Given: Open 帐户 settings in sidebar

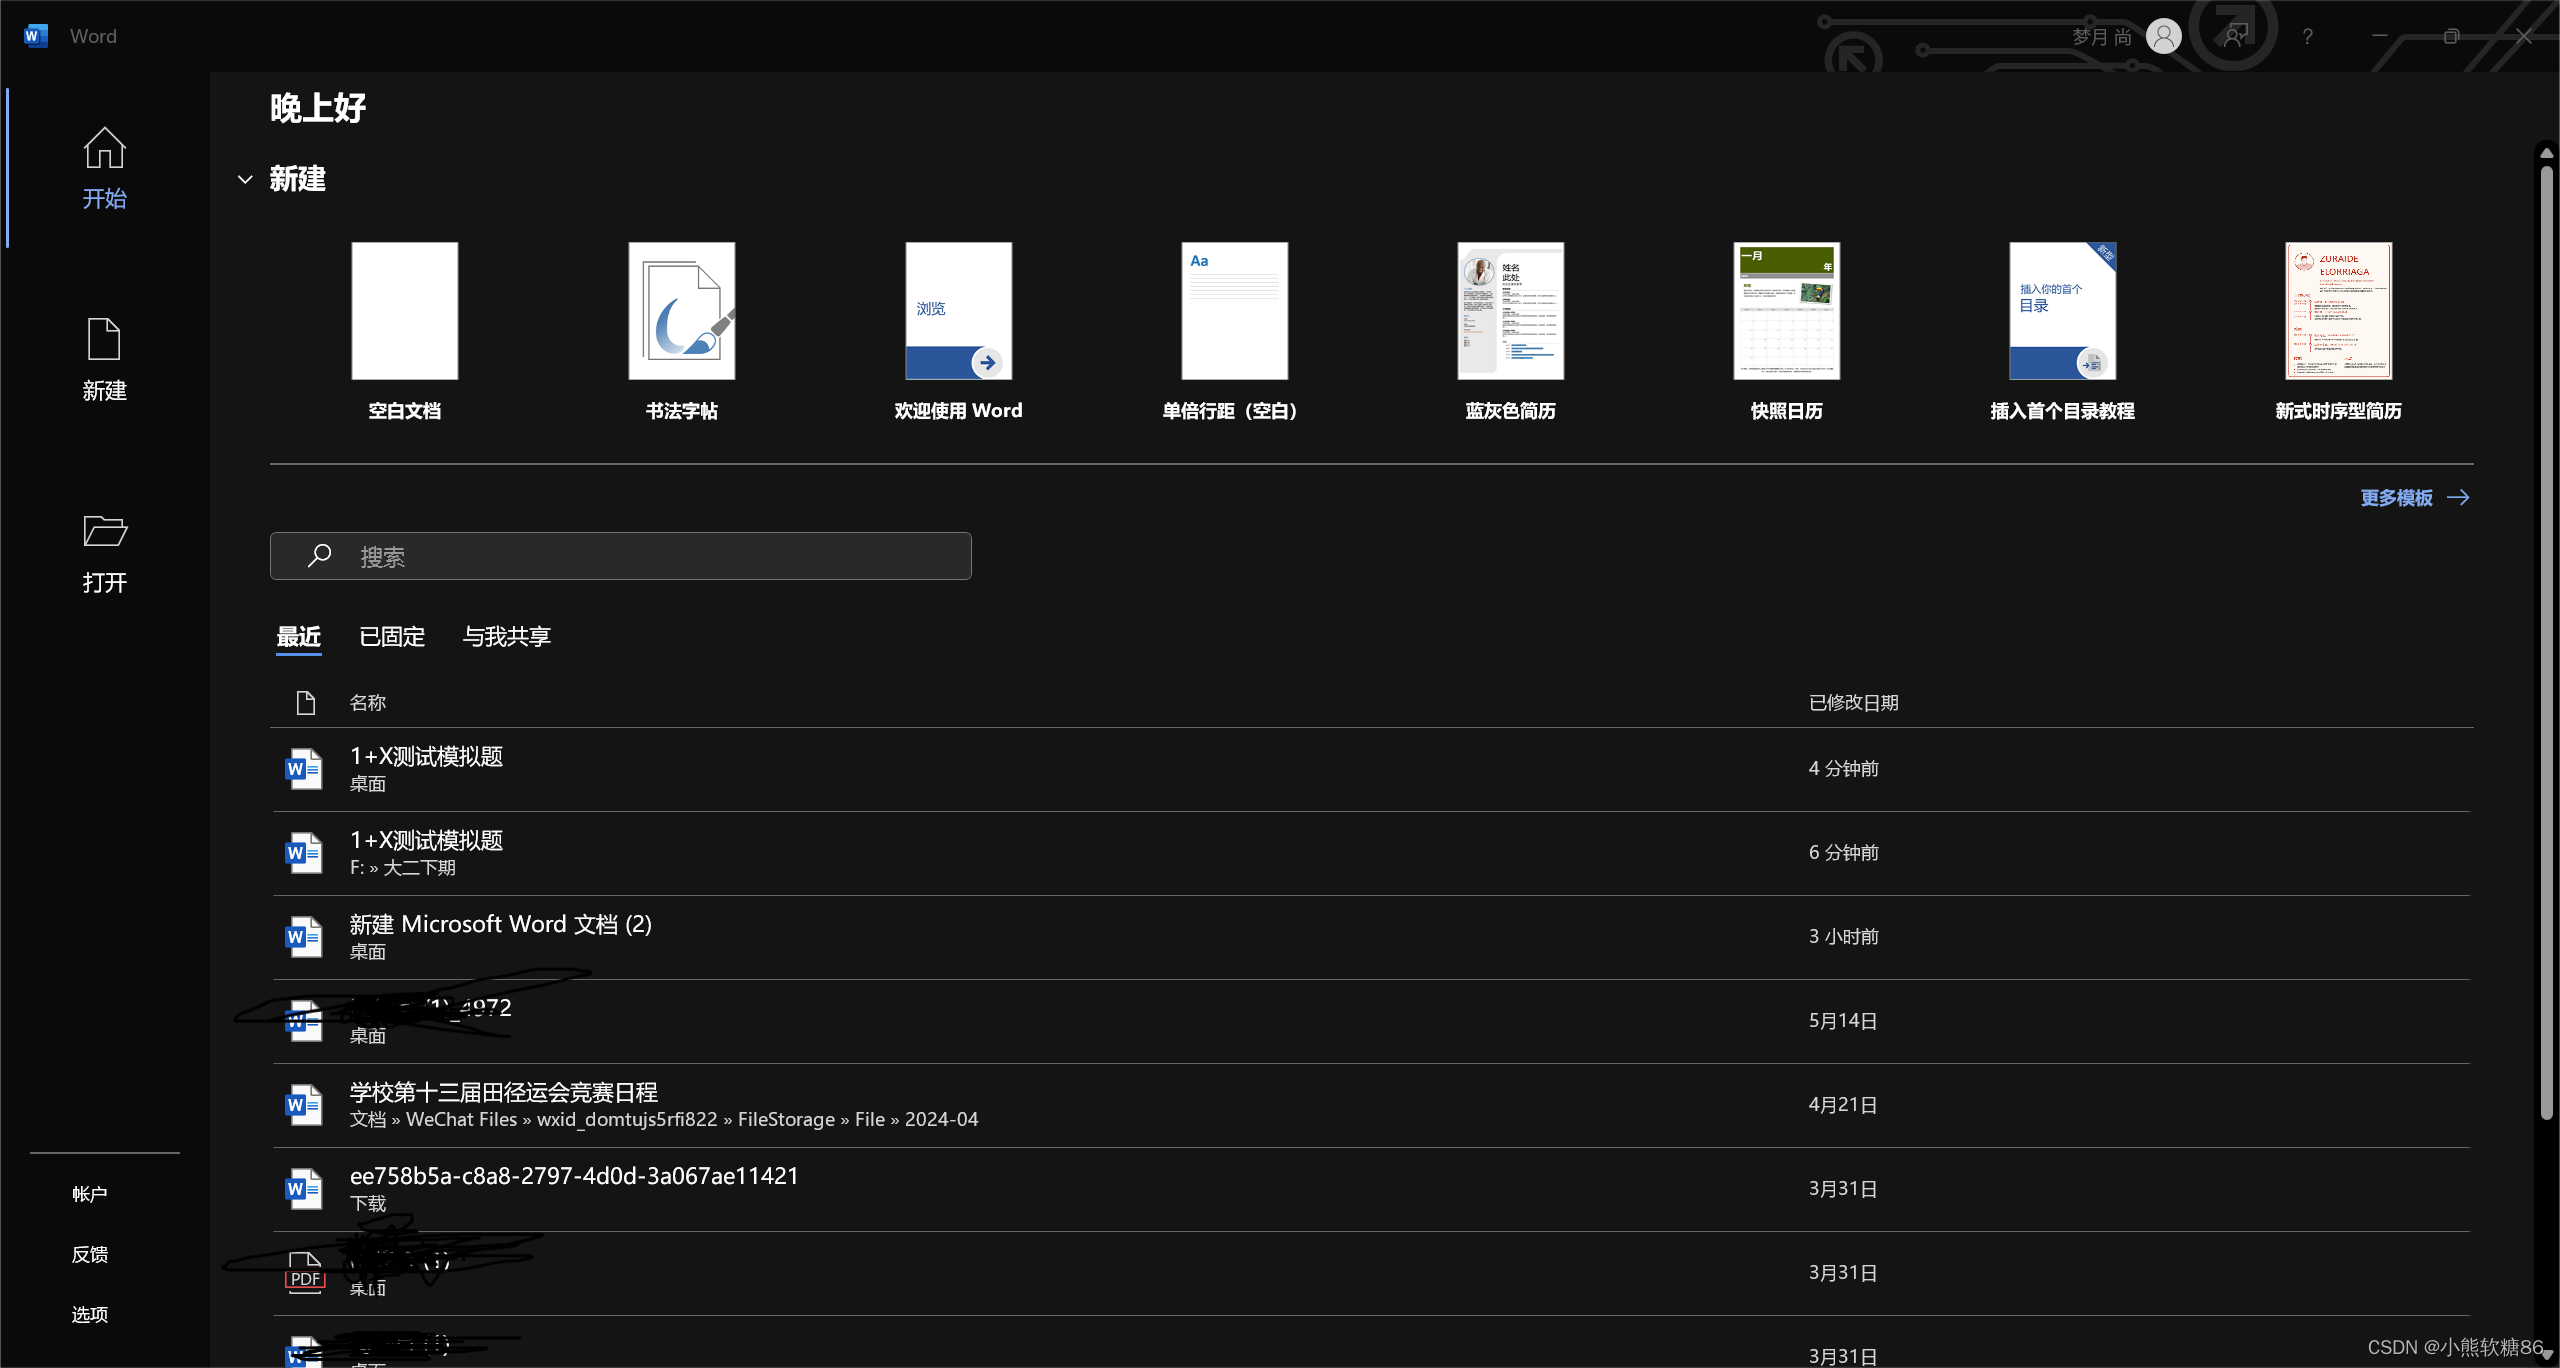Looking at the screenshot, I should point(90,1194).
